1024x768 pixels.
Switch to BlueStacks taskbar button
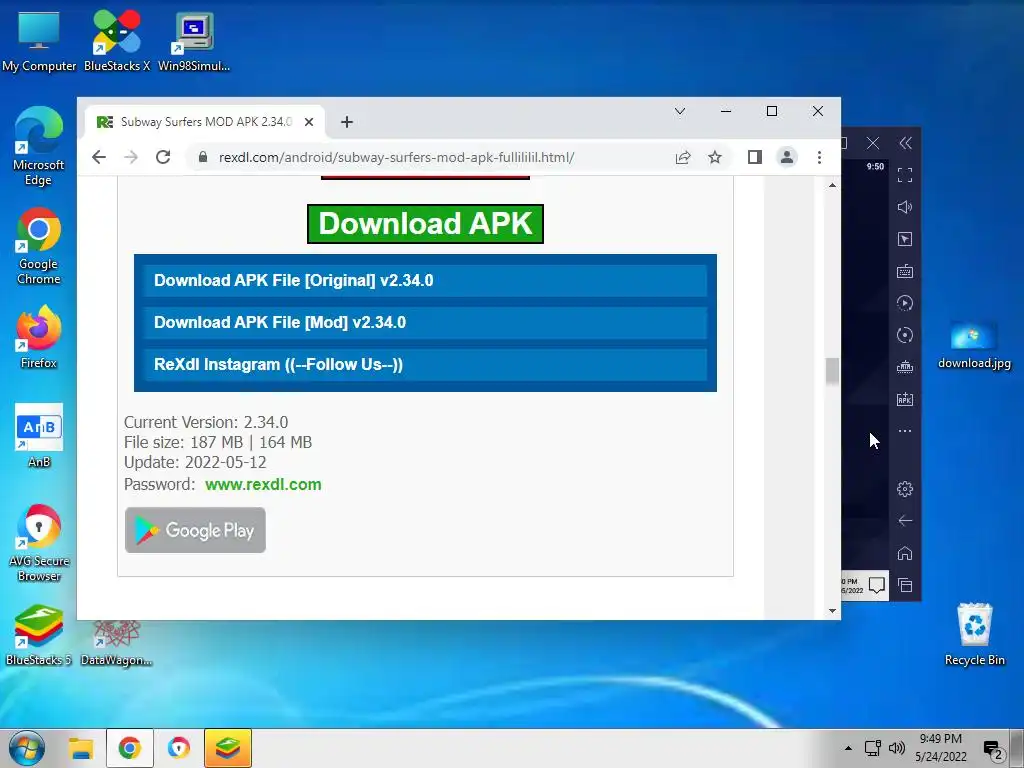[x=227, y=748]
